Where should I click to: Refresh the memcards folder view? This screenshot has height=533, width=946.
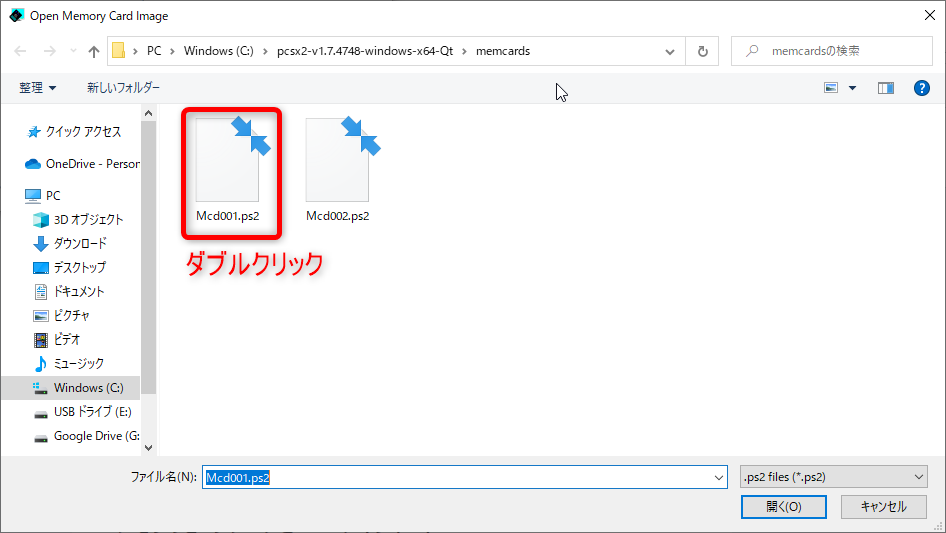702,51
